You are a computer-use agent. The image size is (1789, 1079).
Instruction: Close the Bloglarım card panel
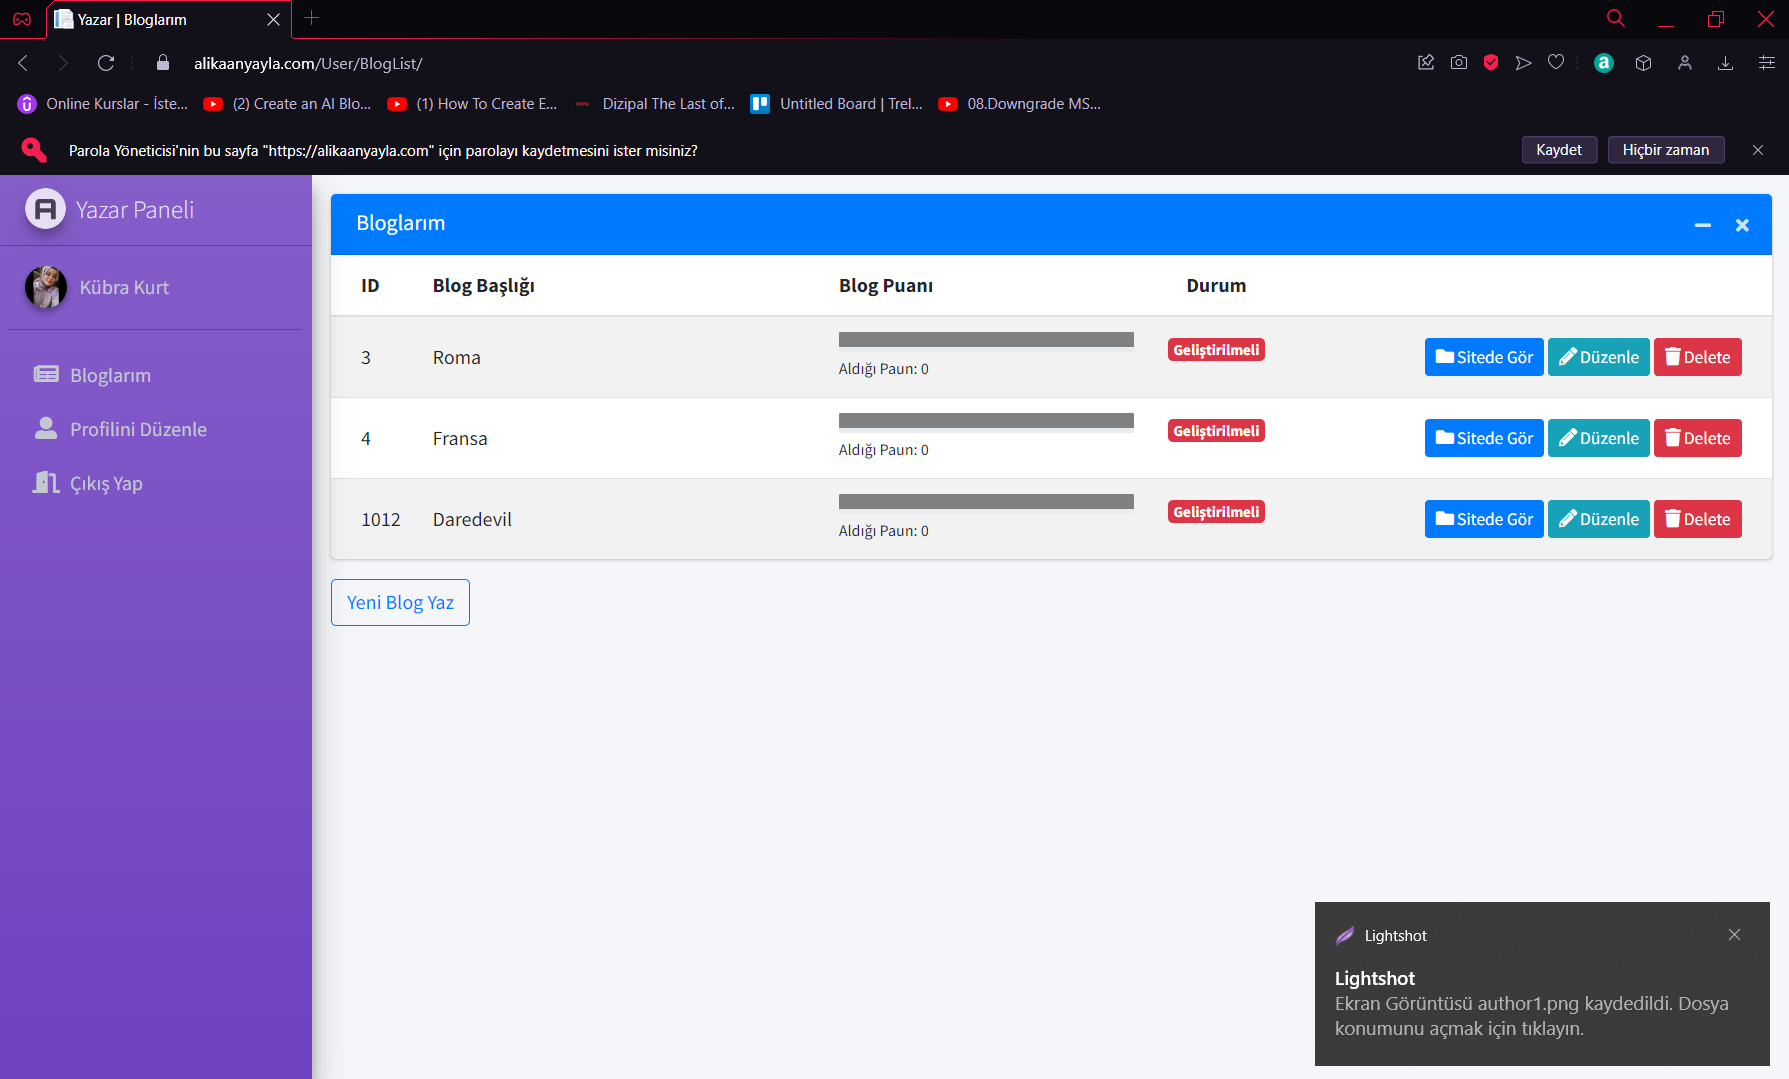pyautogui.click(x=1742, y=225)
